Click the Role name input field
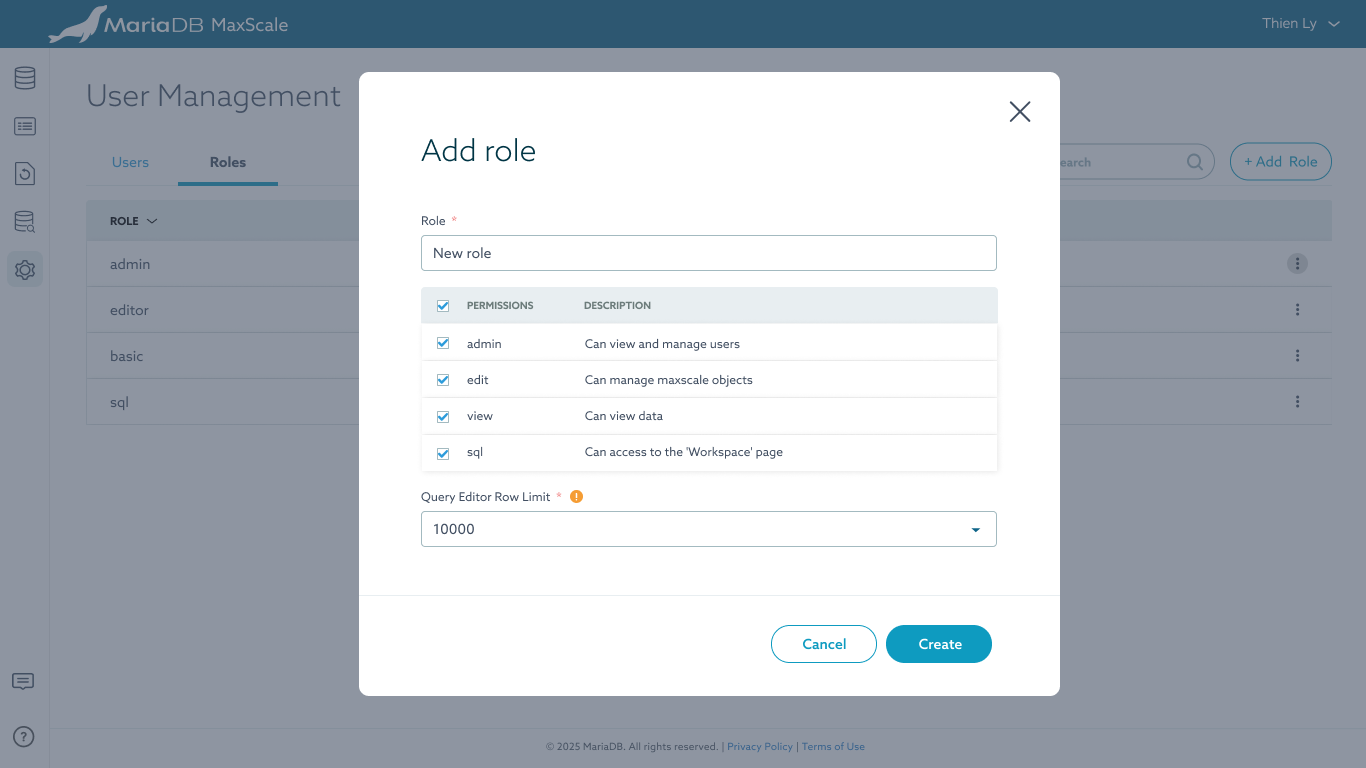Screen dimensions: 1366x768 [x=708, y=253]
